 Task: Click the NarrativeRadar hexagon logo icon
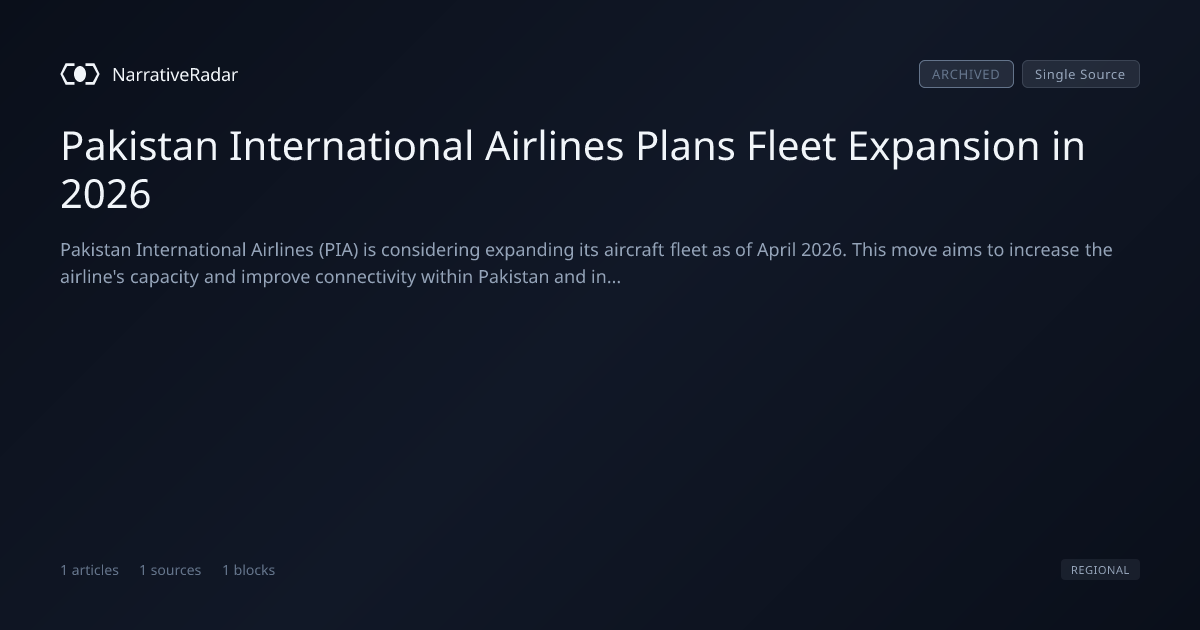click(x=80, y=74)
